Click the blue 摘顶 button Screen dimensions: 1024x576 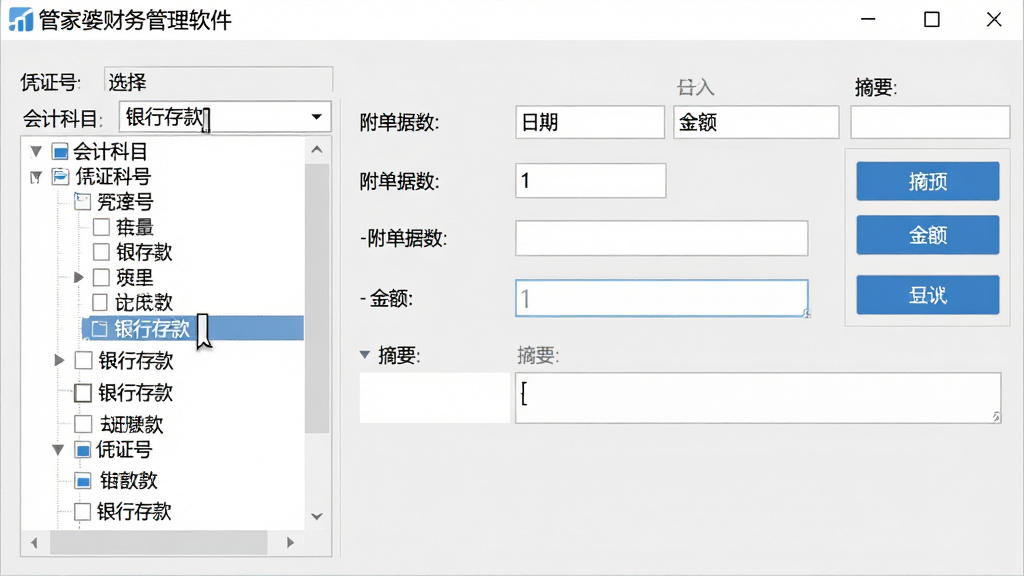point(927,181)
